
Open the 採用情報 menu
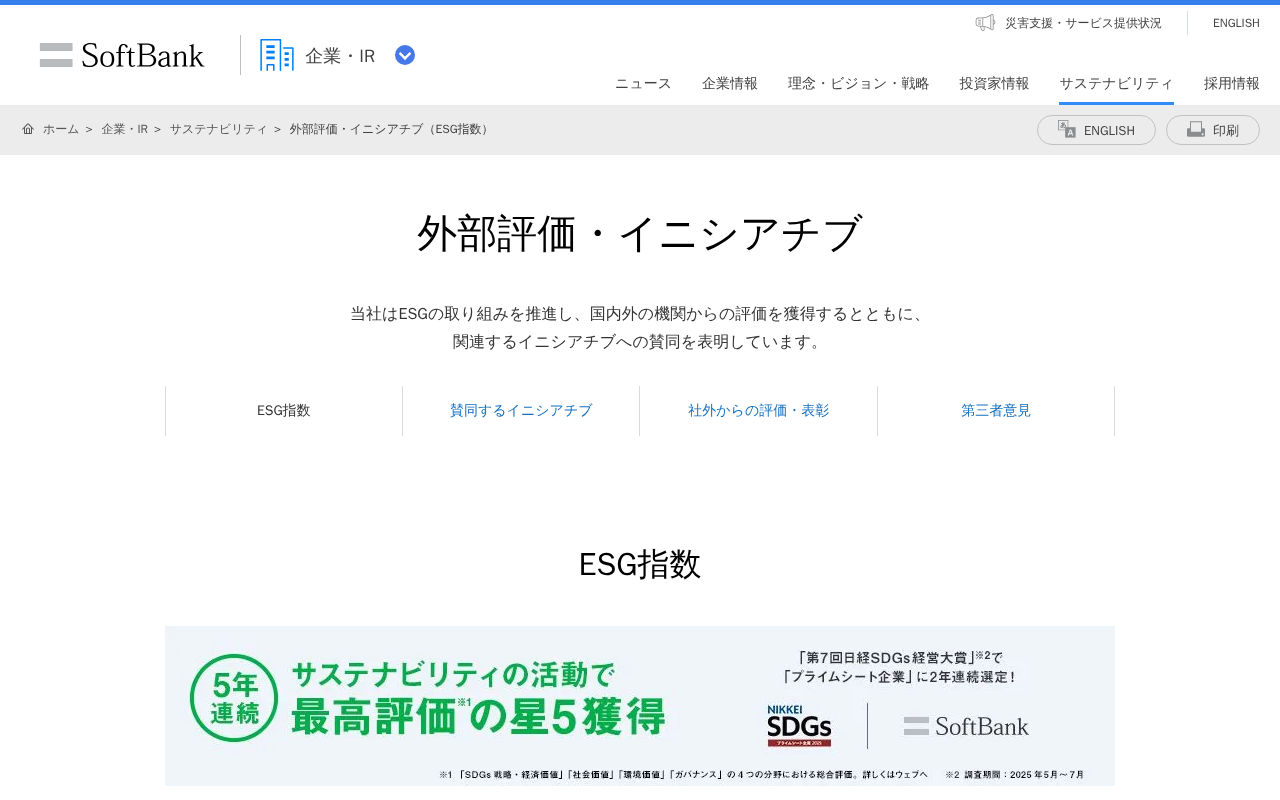point(1232,83)
